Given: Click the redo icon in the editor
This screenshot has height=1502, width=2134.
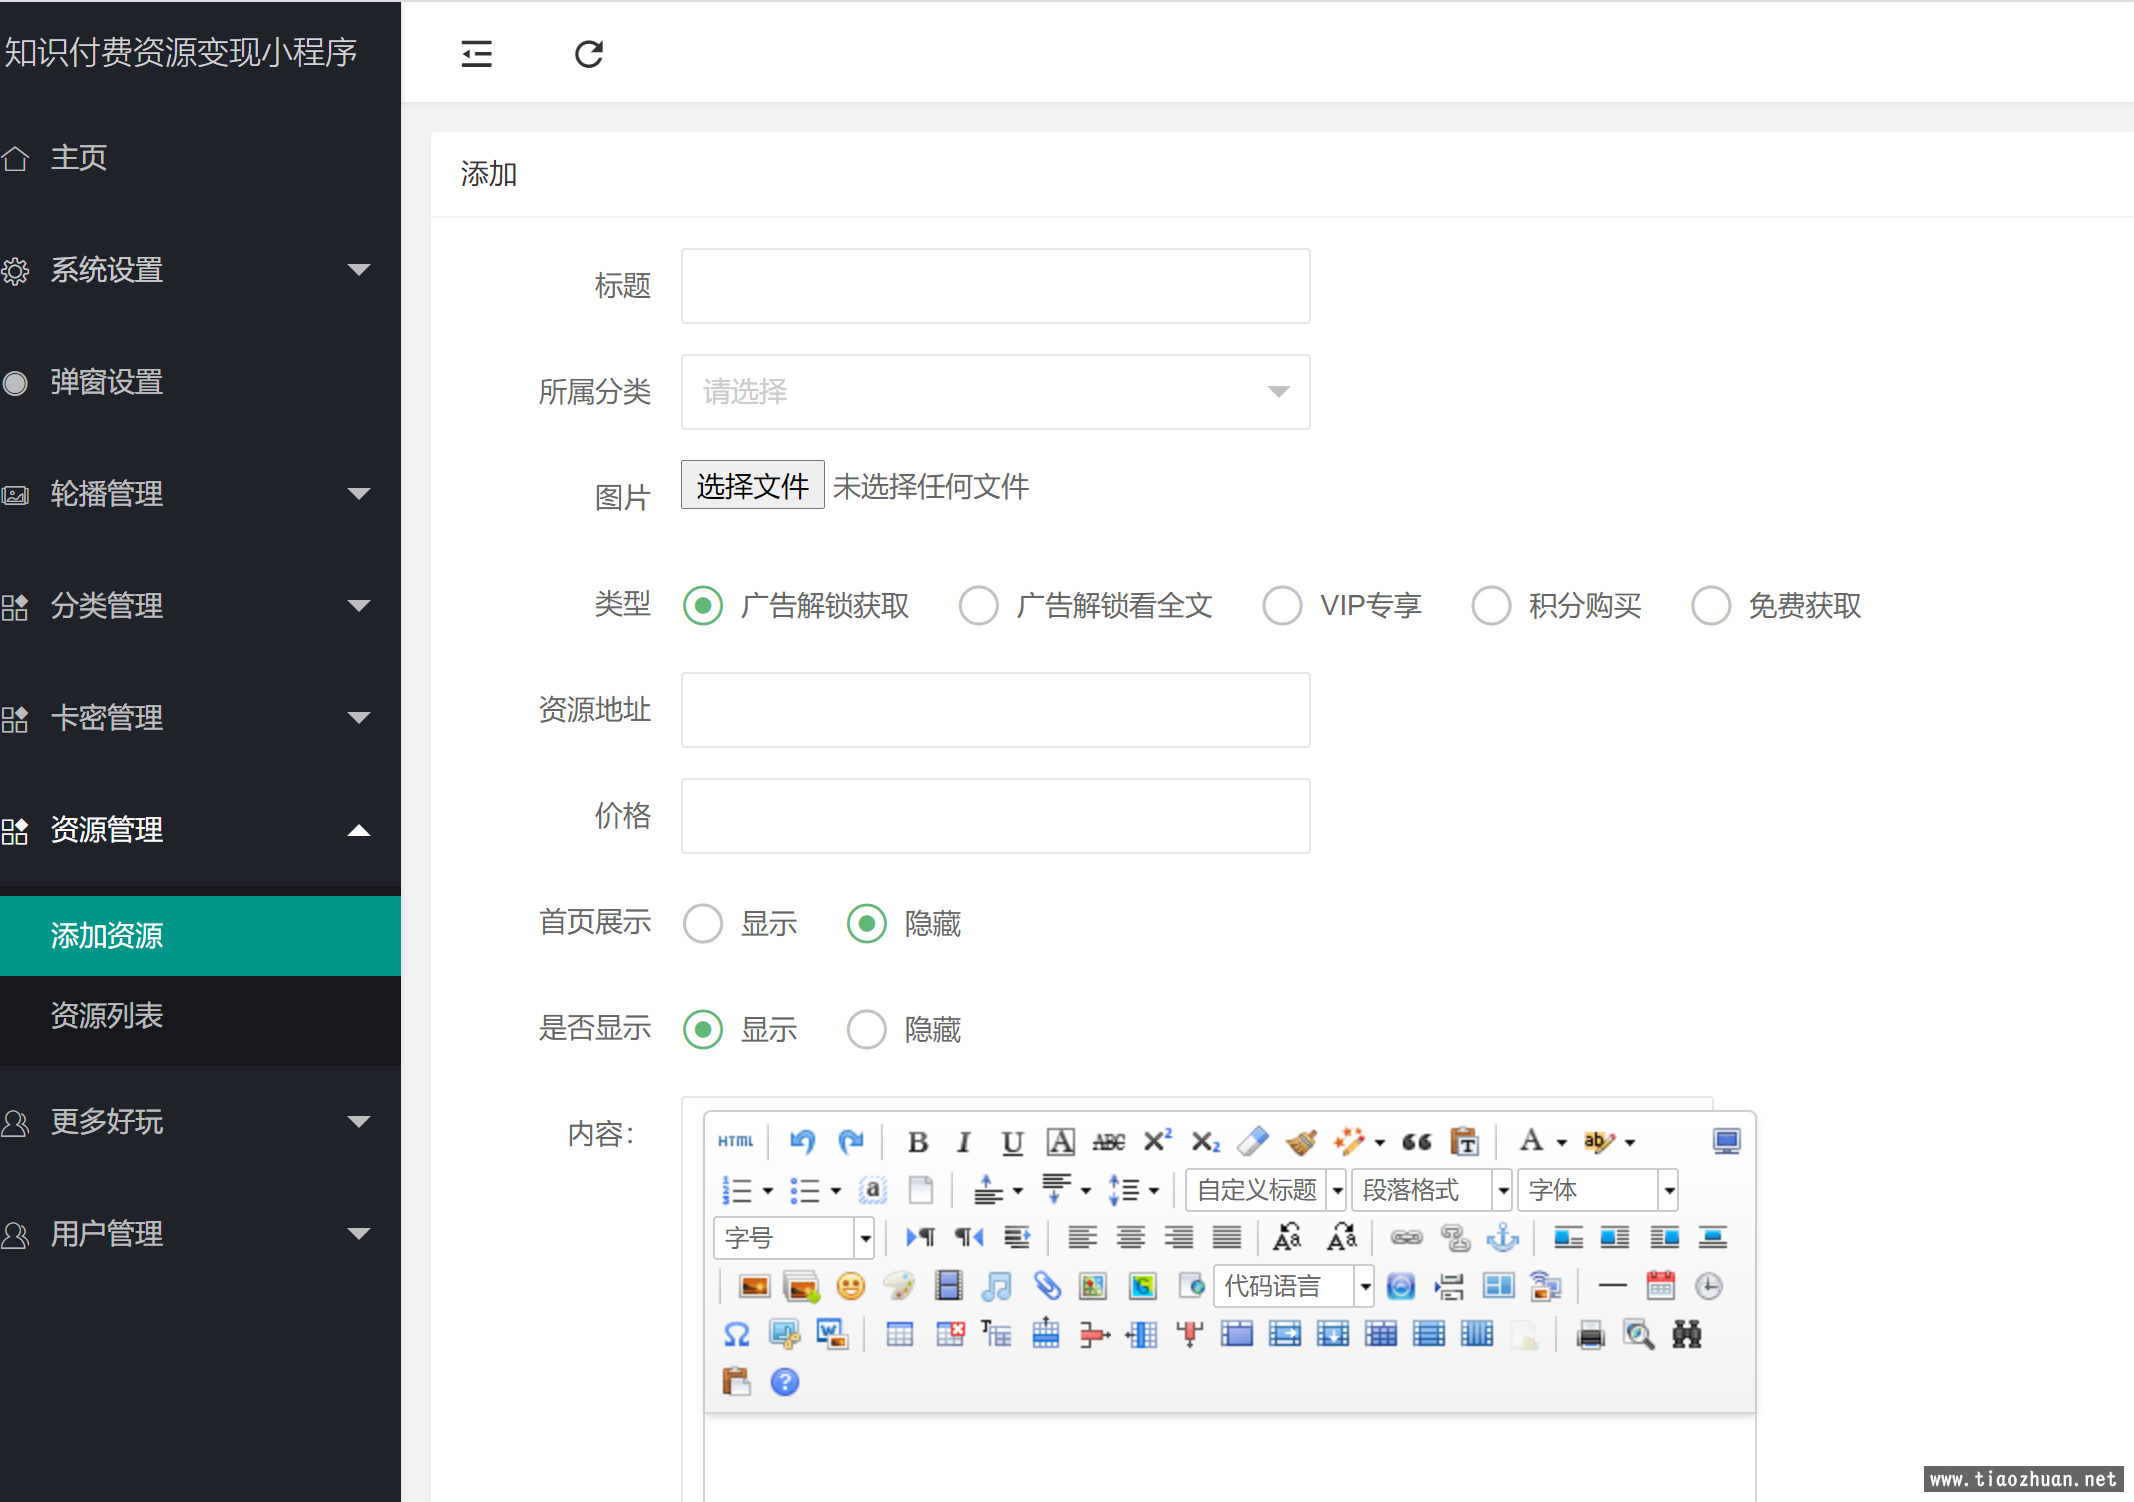Looking at the screenshot, I should [x=851, y=1141].
